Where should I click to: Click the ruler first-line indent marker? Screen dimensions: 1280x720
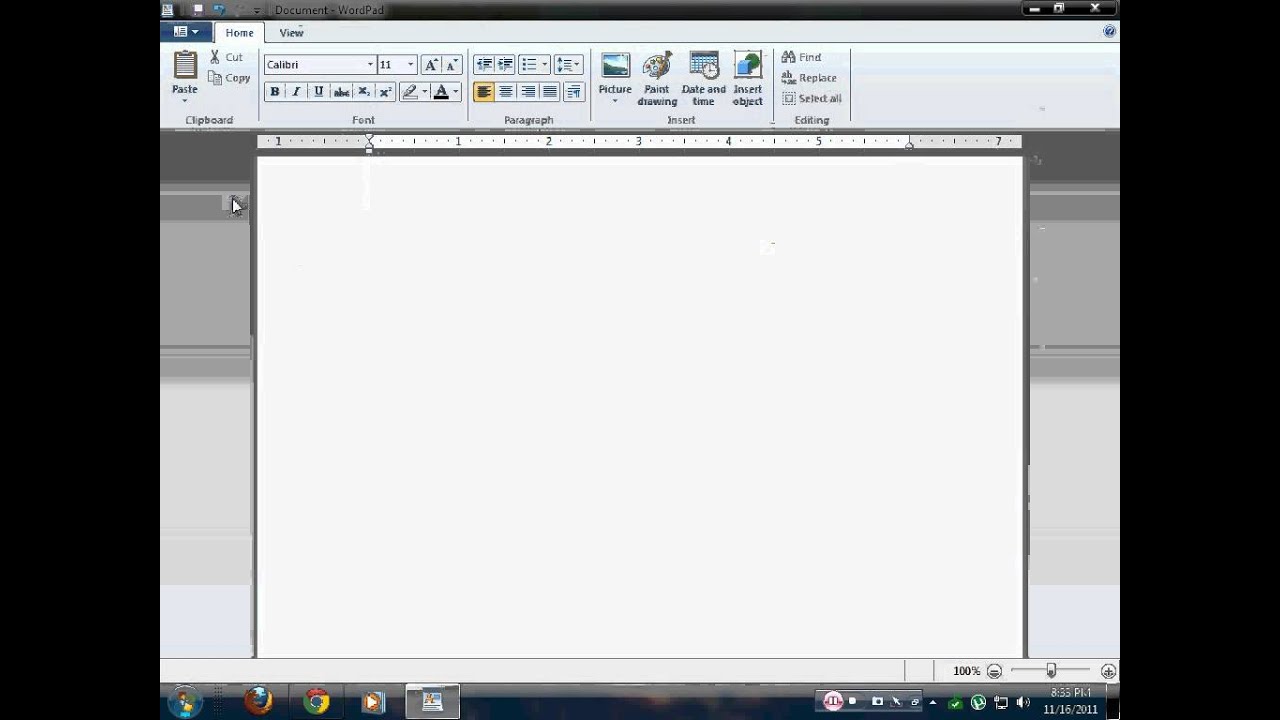pyautogui.click(x=369, y=138)
